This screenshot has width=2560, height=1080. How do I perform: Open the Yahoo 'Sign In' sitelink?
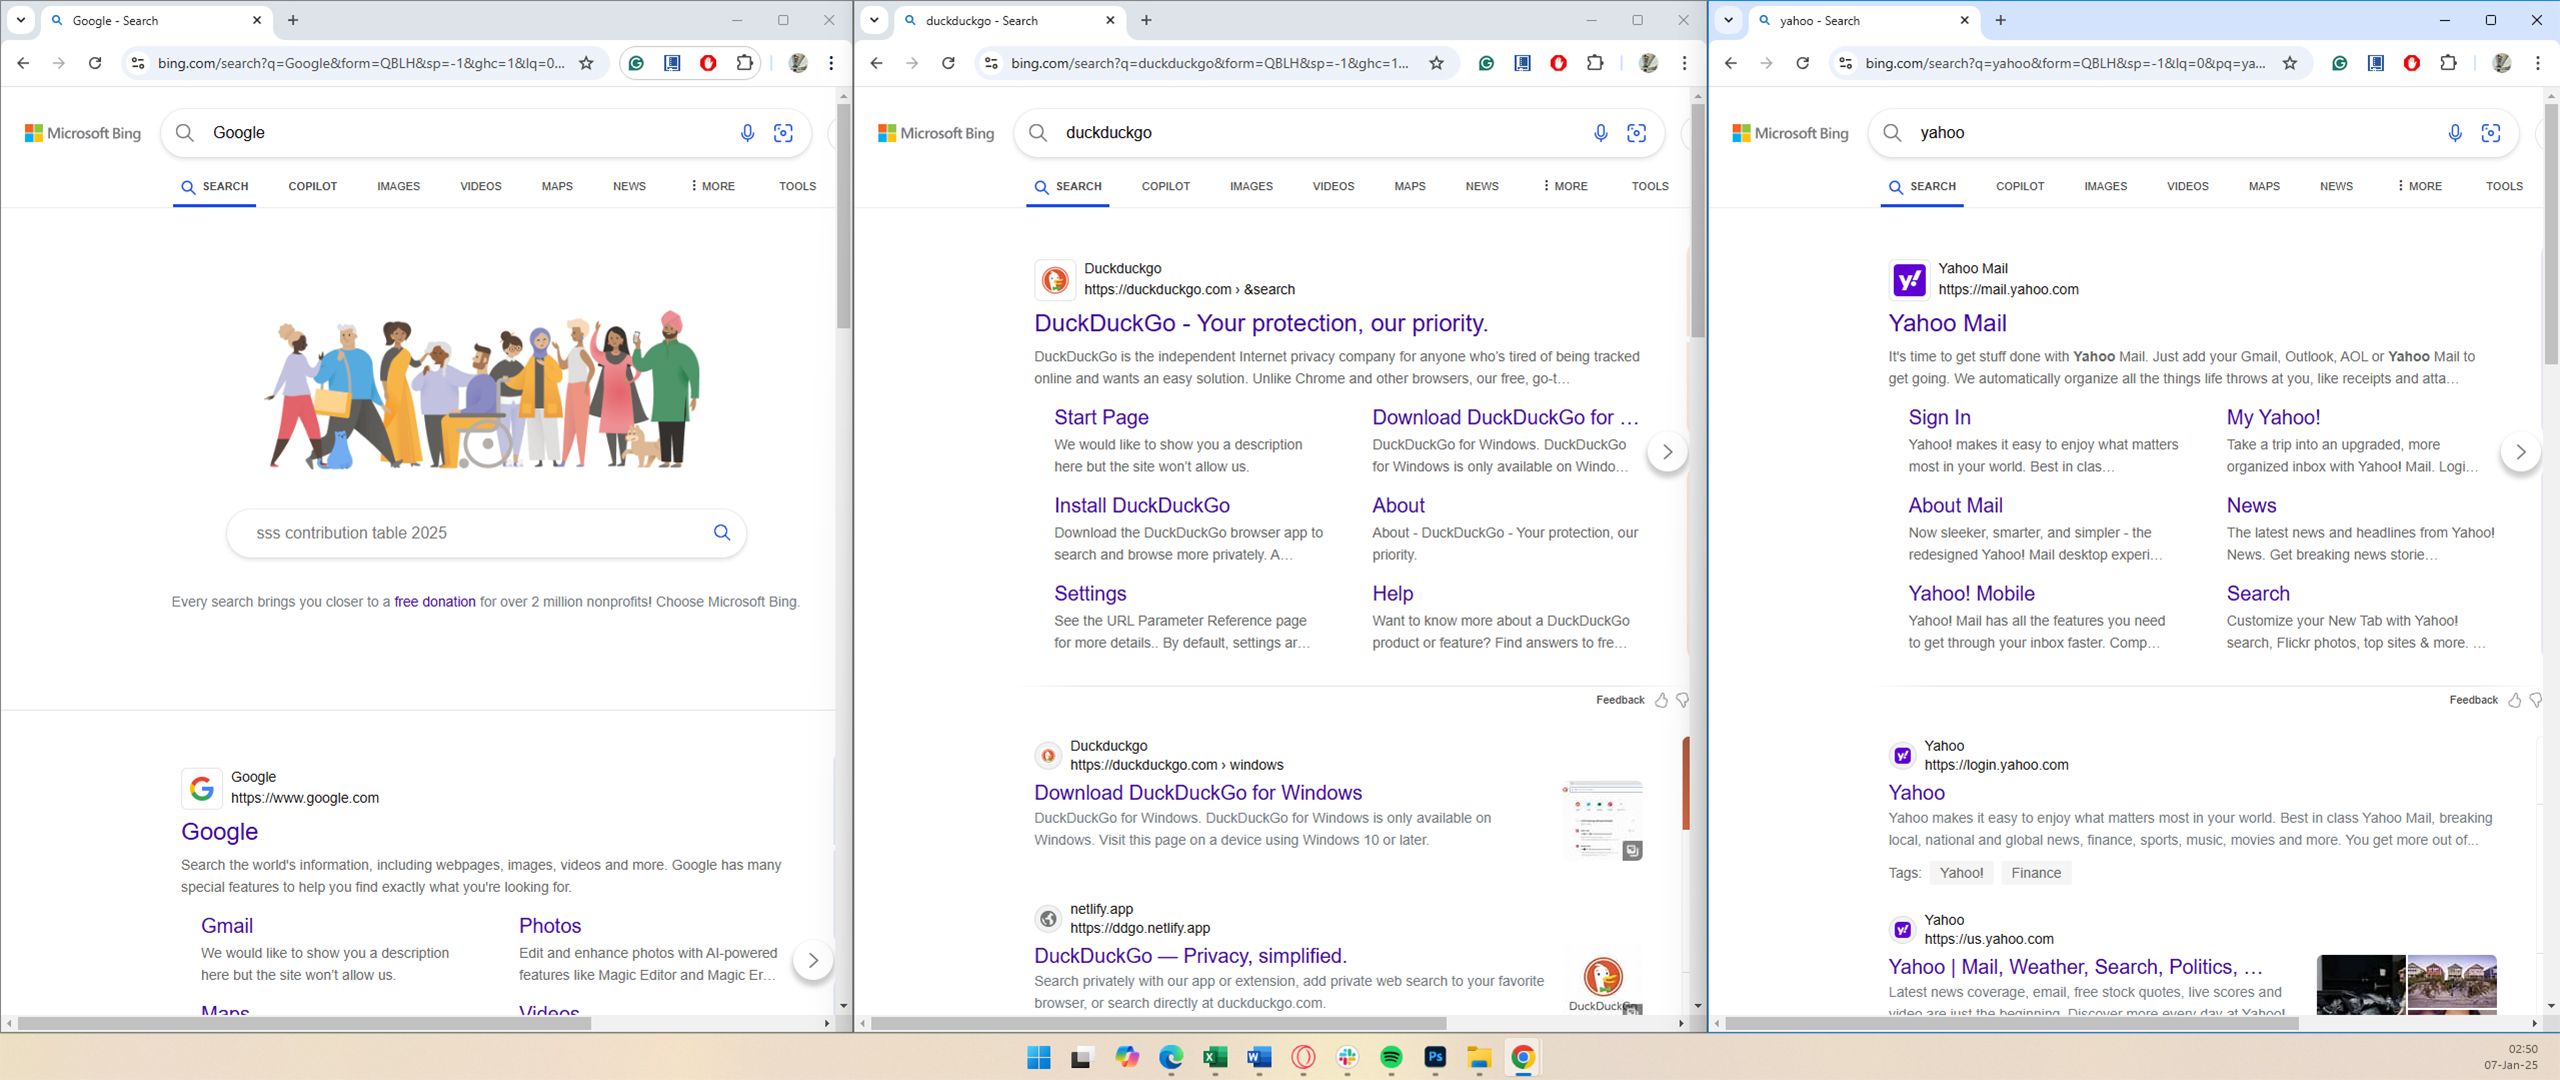coord(1939,418)
